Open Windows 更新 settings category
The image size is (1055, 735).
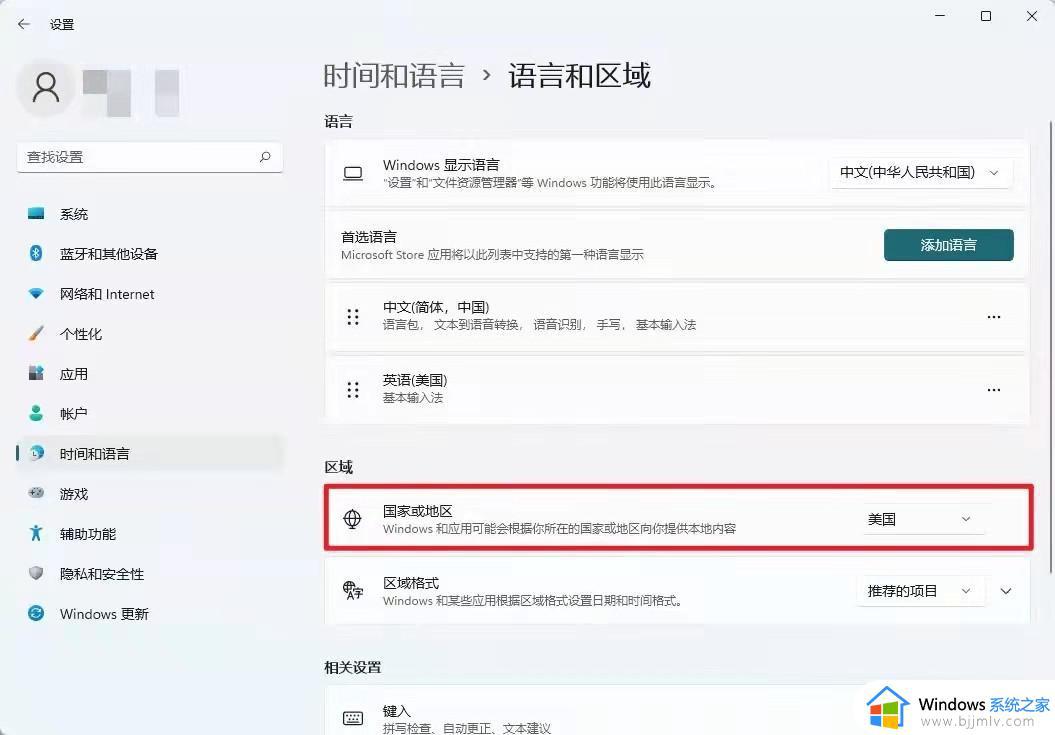coord(149,614)
